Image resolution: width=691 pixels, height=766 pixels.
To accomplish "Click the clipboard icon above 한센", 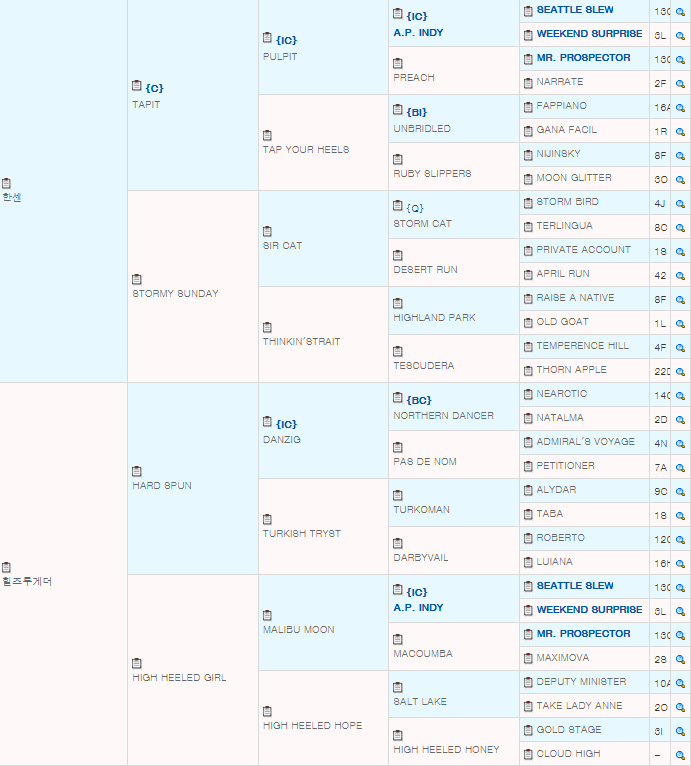I will pyautogui.click(x=6, y=184).
